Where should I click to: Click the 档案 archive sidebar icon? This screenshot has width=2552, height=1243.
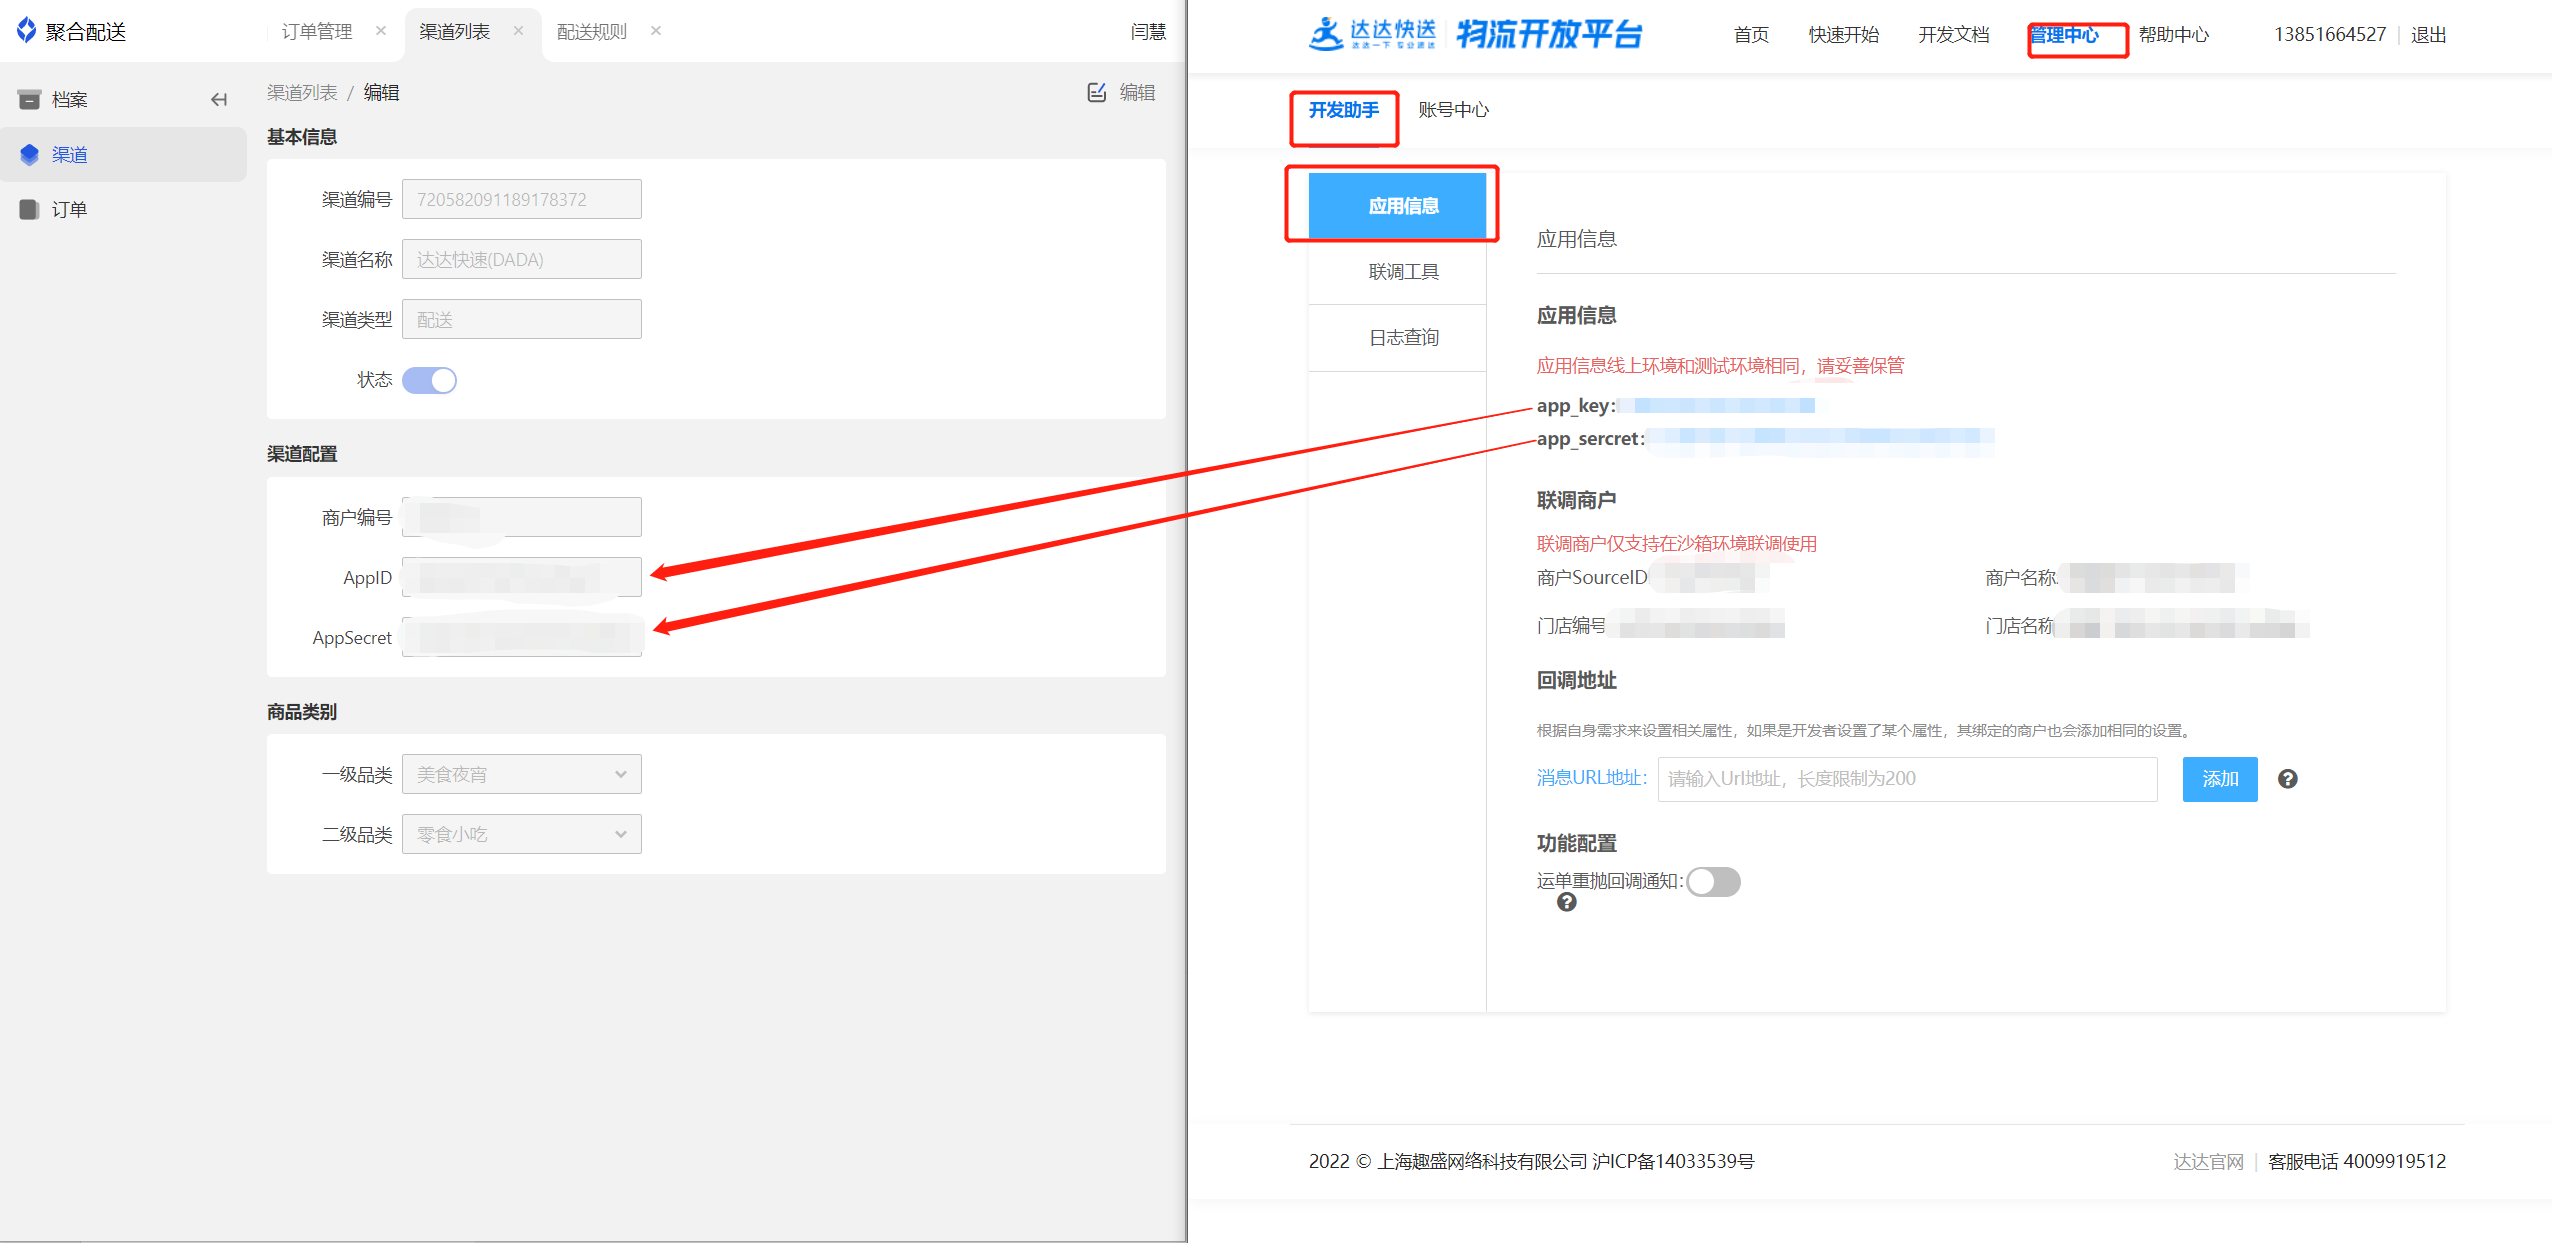pos(30,99)
